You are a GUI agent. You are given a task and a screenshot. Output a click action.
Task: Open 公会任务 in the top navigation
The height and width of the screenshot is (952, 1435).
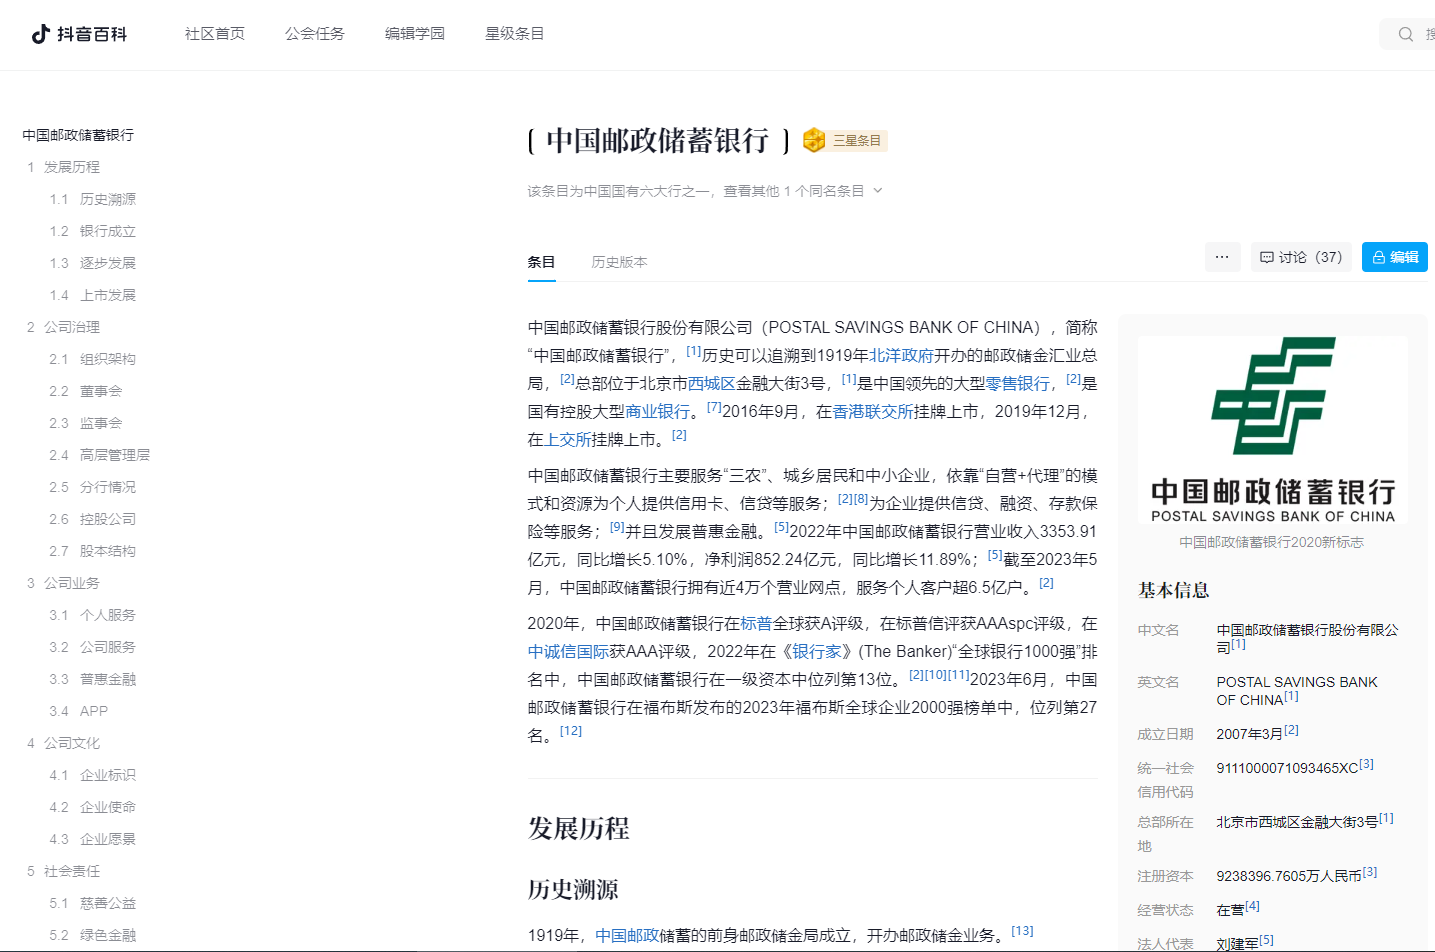[315, 34]
